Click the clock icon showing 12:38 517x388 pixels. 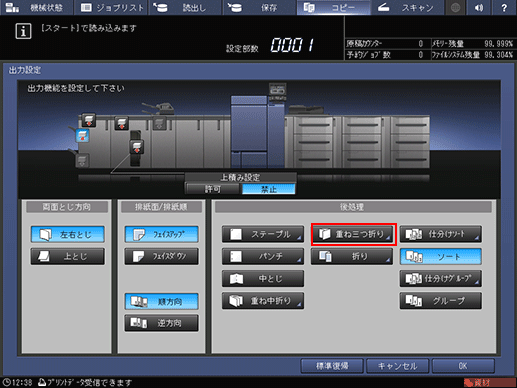click(7, 382)
